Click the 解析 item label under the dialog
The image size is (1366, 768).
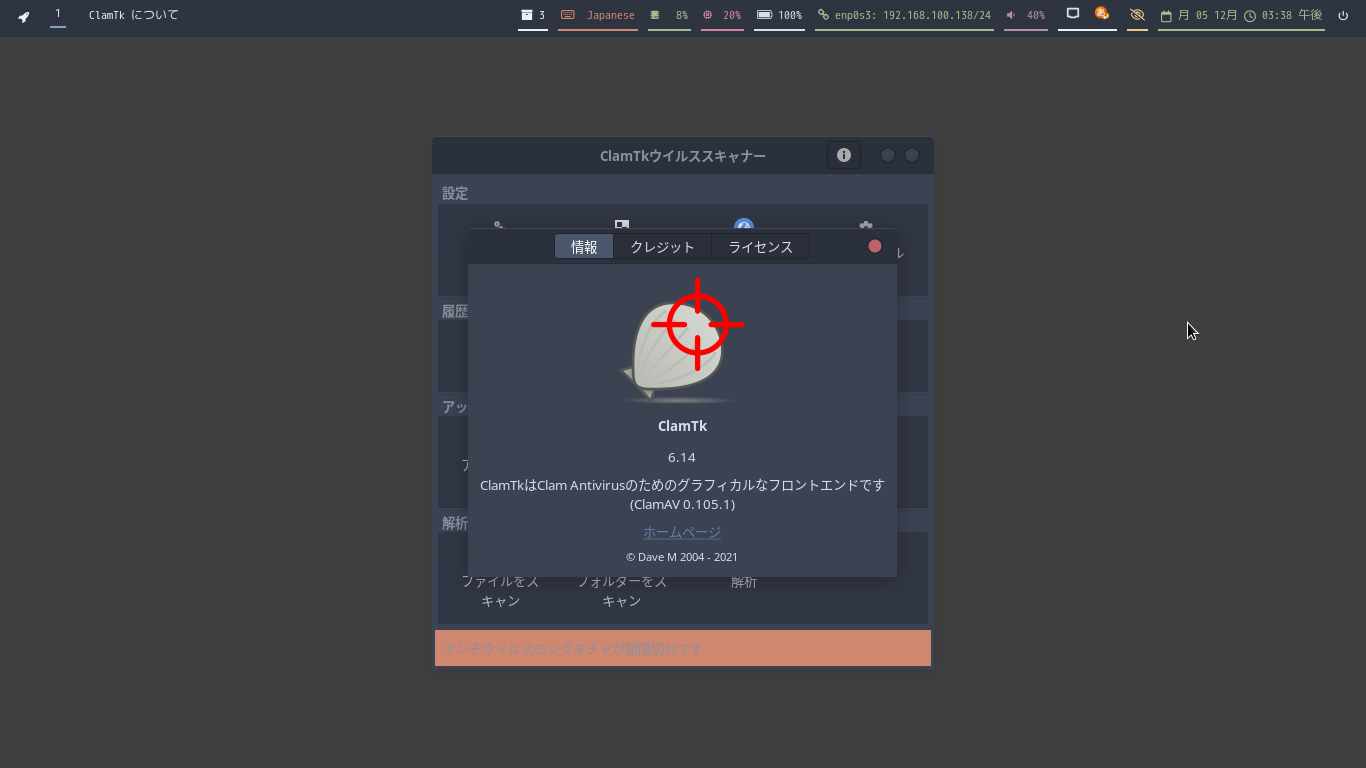pos(744,582)
